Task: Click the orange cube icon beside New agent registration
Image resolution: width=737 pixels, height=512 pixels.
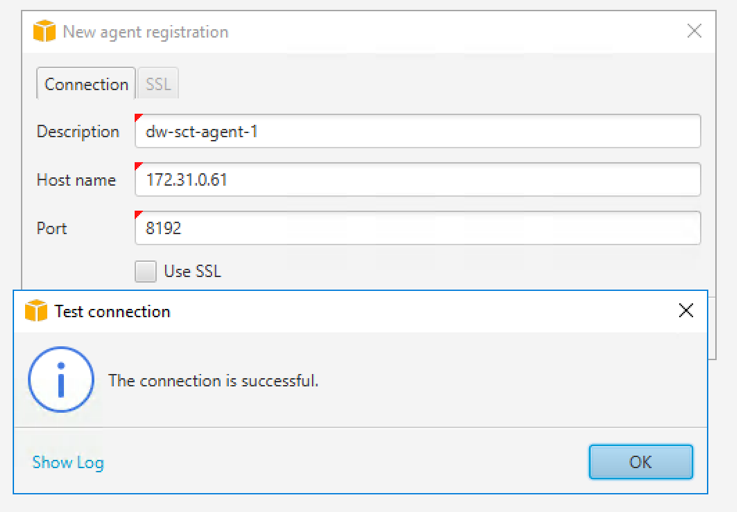Action: (44, 31)
